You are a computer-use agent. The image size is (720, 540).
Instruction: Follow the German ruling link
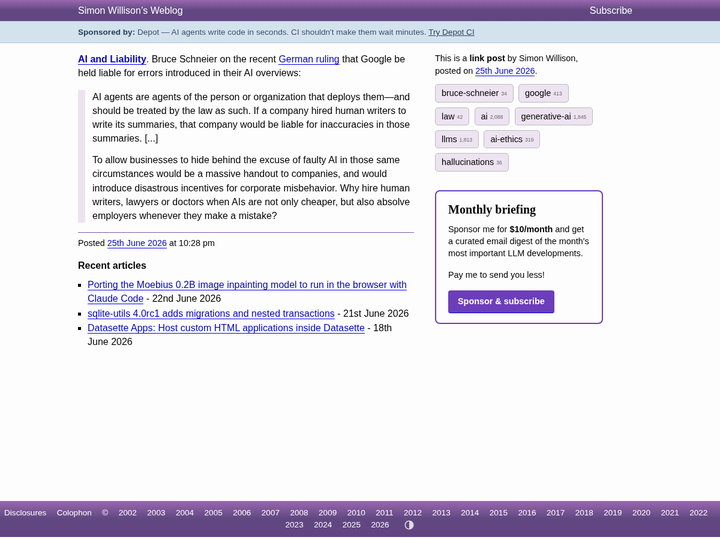309,59
